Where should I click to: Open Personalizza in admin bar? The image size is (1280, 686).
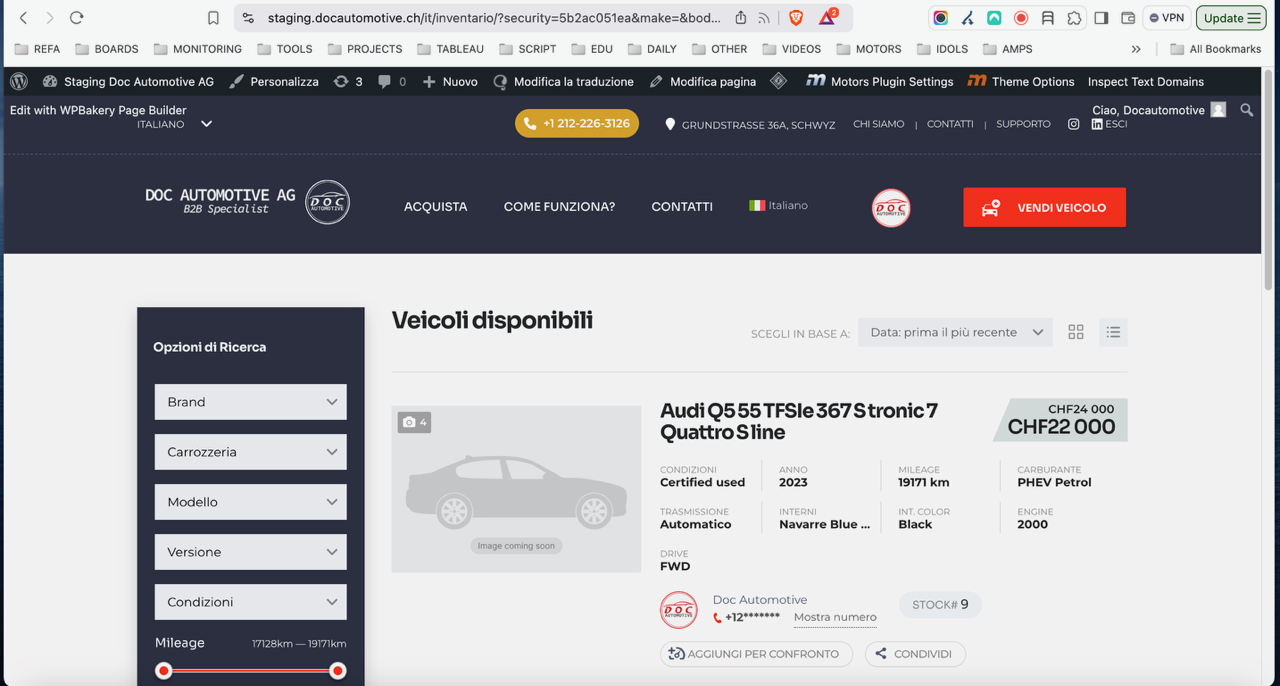coord(273,82)
